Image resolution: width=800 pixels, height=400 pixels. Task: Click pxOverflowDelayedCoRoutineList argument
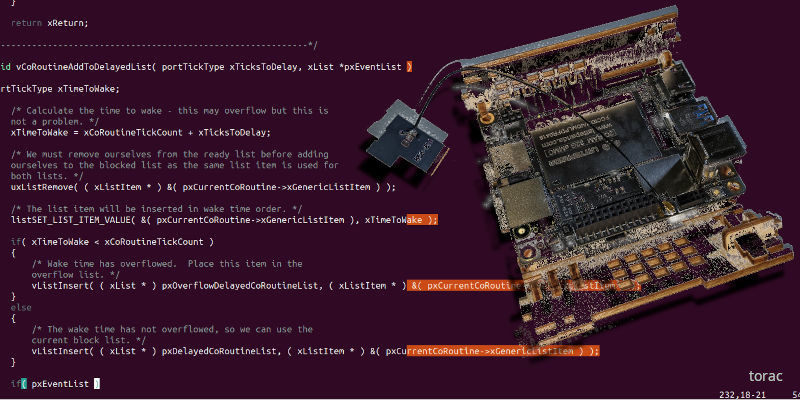click(x=240, y=286)
